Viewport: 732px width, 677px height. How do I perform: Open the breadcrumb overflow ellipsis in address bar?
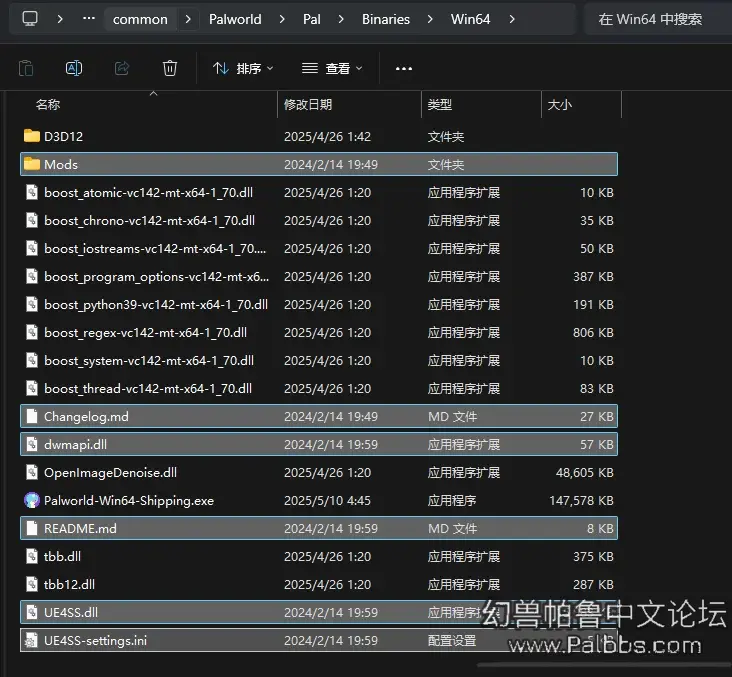89,19
